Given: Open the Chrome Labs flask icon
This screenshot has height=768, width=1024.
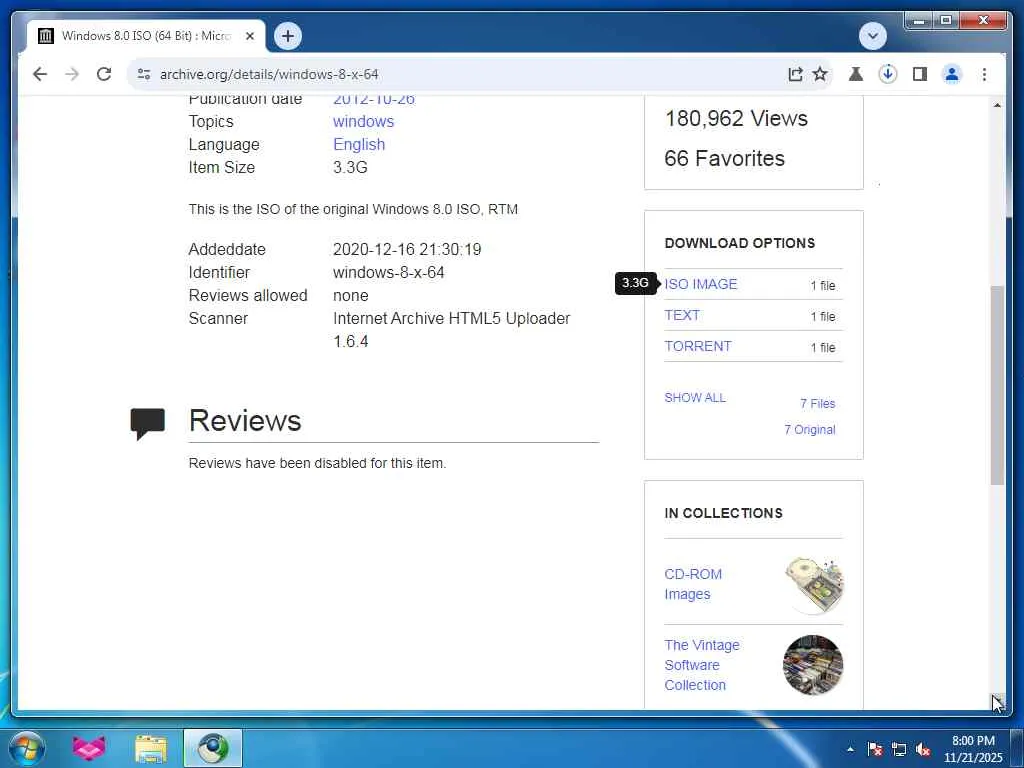Looking at the screenshot, I should pyautogui.click(x=856, y=74).
